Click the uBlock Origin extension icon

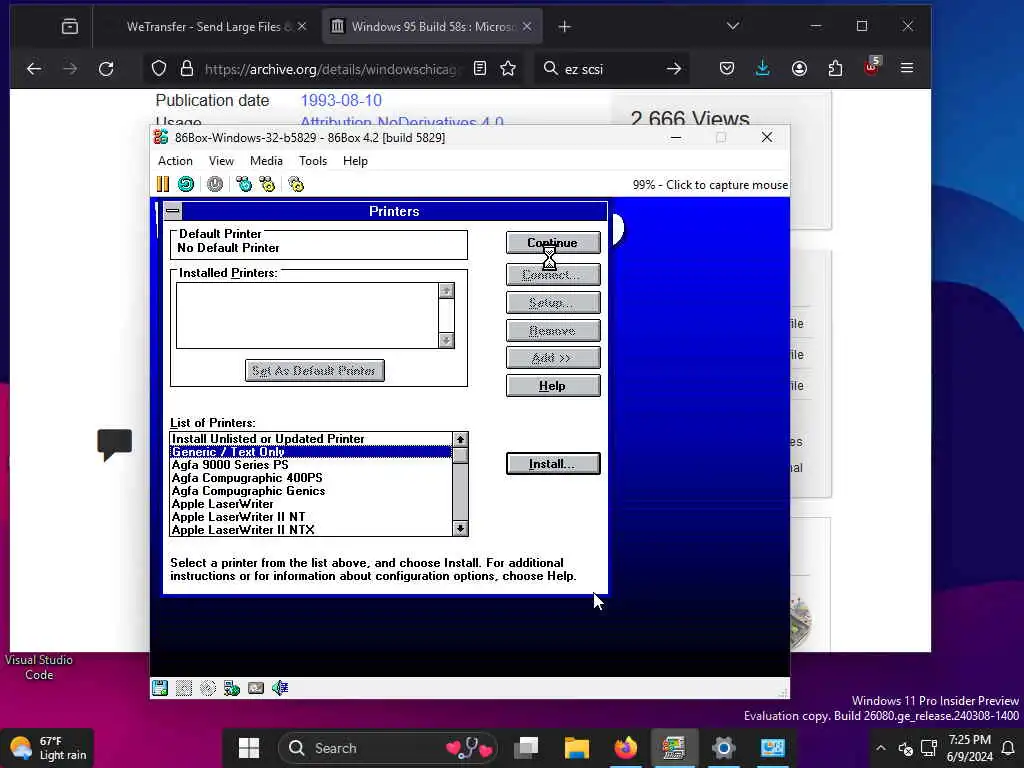click(x=872, y=67)
